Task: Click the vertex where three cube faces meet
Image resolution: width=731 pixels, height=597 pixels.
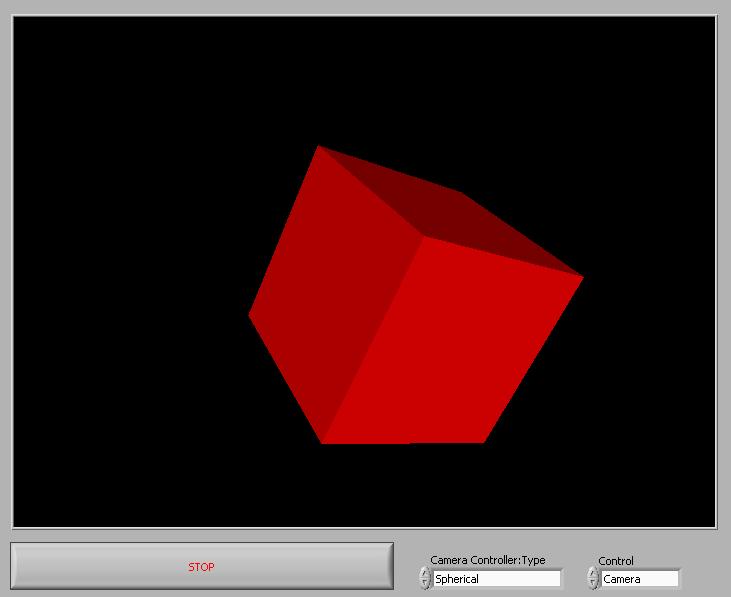Action: [423, 237]
